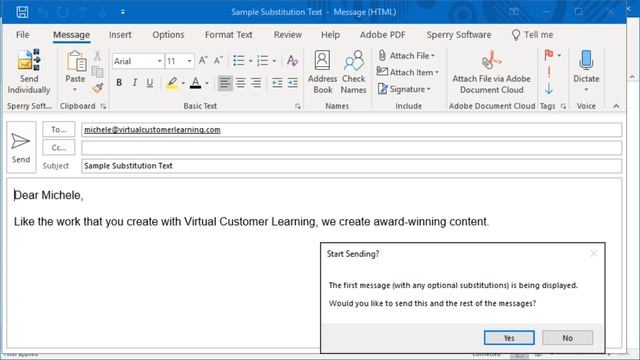Click the bullet list icon
Screen dimensions: 640x360
[x=238, y=61]
